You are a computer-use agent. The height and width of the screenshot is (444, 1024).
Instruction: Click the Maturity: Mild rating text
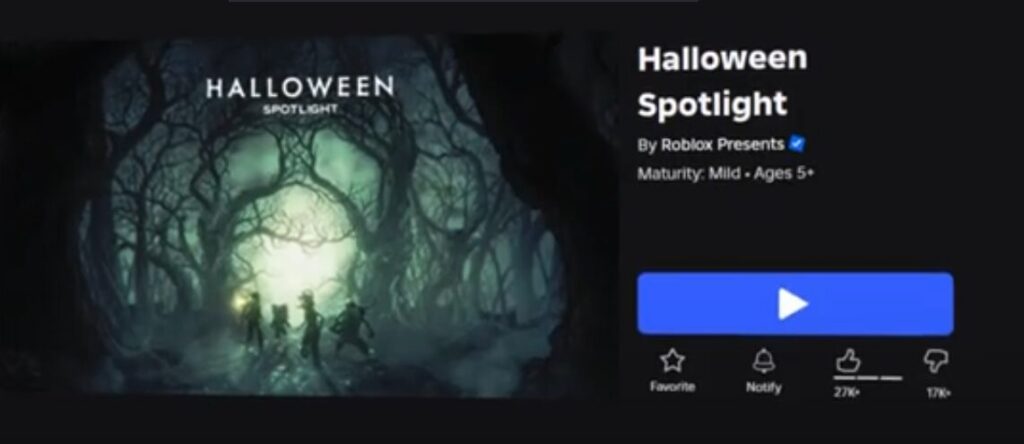(x=689, y=174)
